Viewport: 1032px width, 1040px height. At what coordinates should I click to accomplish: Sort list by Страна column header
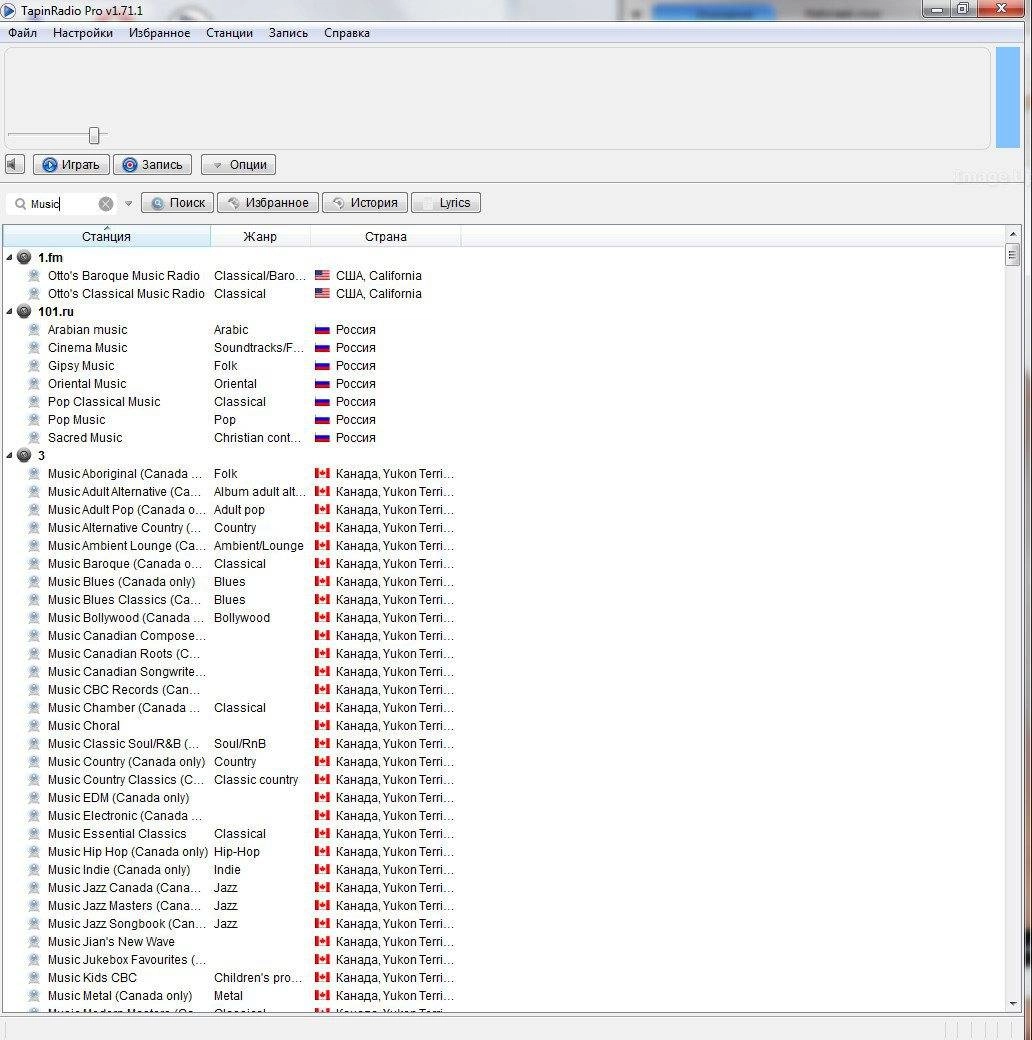pyautogui.click(x=385, y=236)
